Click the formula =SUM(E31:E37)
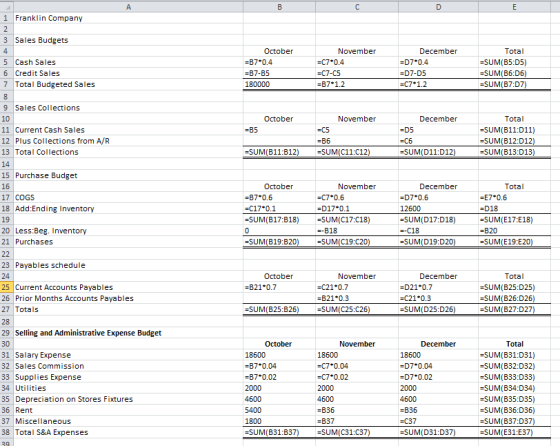This screenshot has height=446, width=560. click(514, 432)
